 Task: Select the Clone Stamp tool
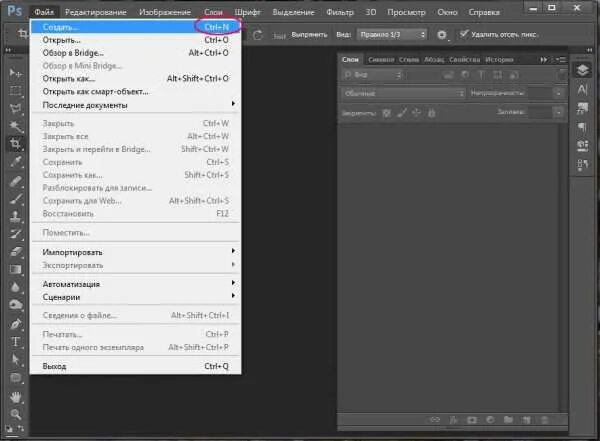click(16, 217)
